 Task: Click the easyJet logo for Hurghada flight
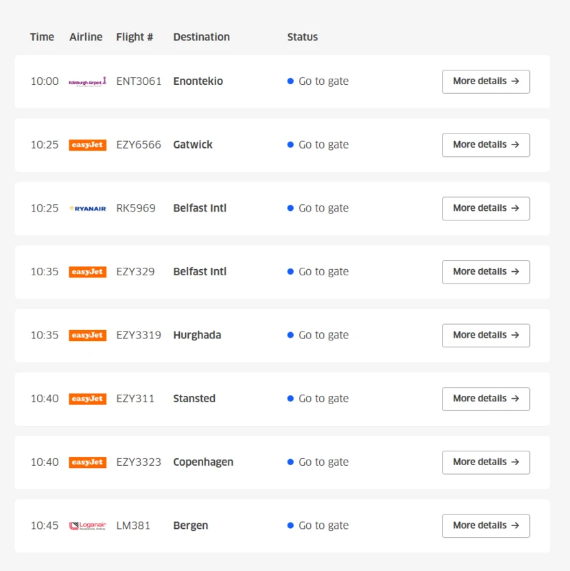click(x=87, y=335)
